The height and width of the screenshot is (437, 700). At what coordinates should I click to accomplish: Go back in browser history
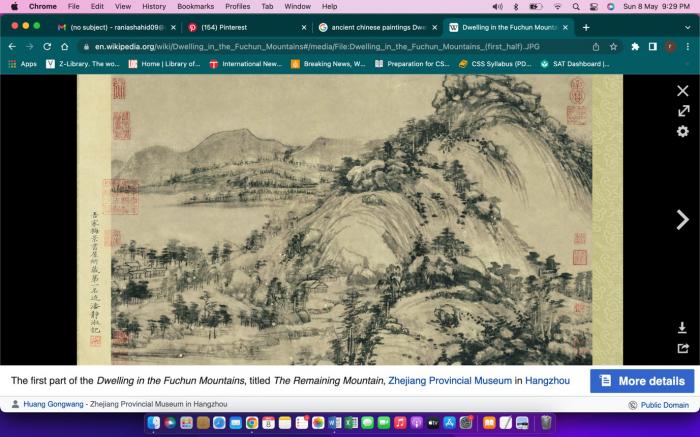tap(12, 46)
